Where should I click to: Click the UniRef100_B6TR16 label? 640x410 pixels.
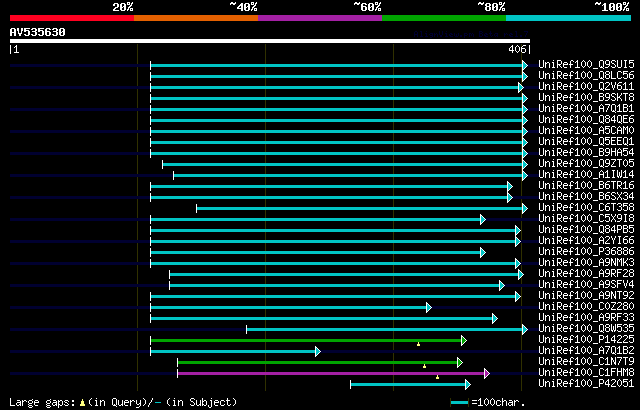click(x=586, y=186)
